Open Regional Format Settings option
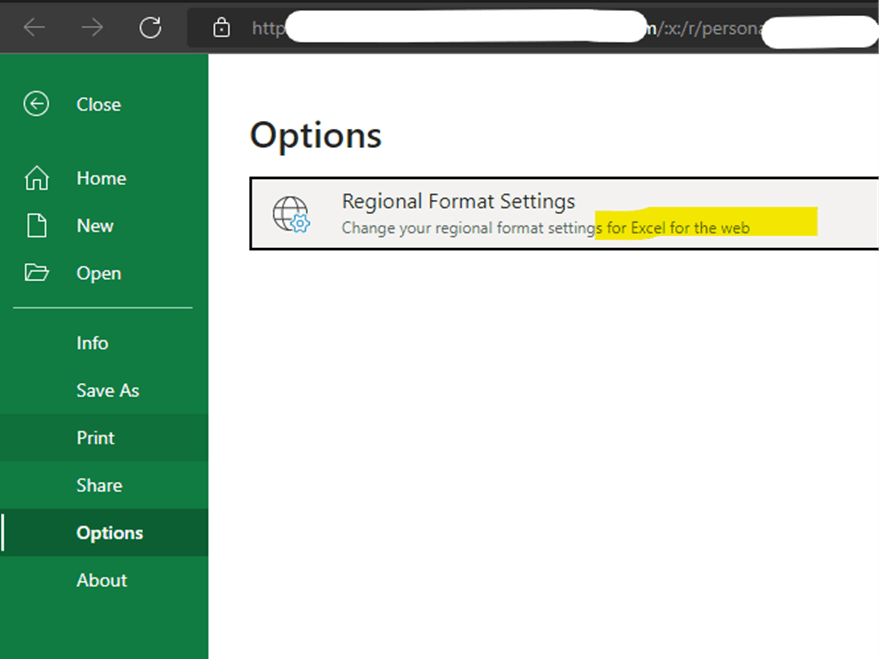The height and width of the screenshot is (659, 880). [x=564, y=214]
